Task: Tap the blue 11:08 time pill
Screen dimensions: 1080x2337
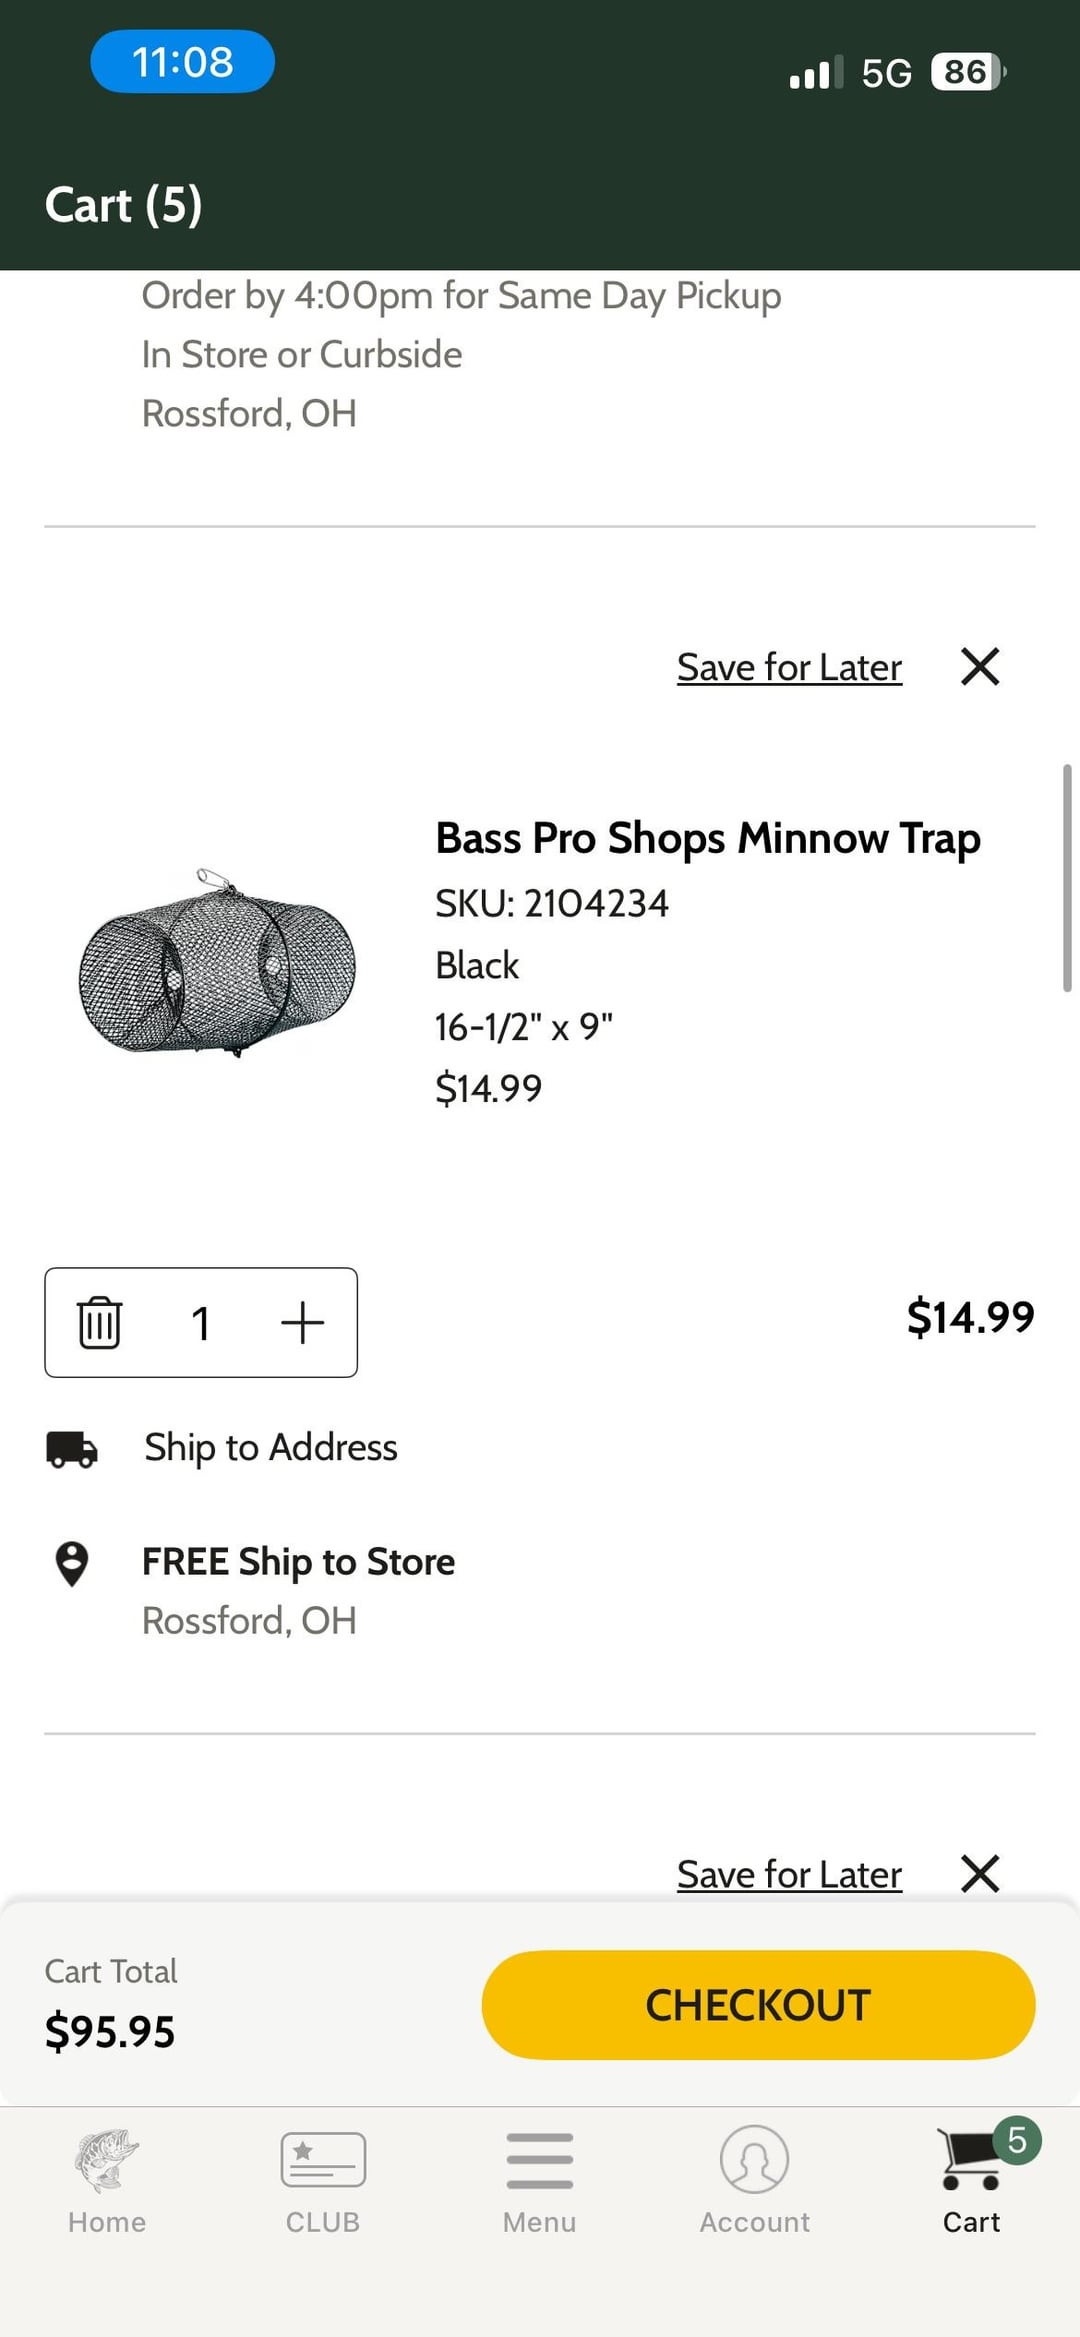Action: (x=183, y=62)
